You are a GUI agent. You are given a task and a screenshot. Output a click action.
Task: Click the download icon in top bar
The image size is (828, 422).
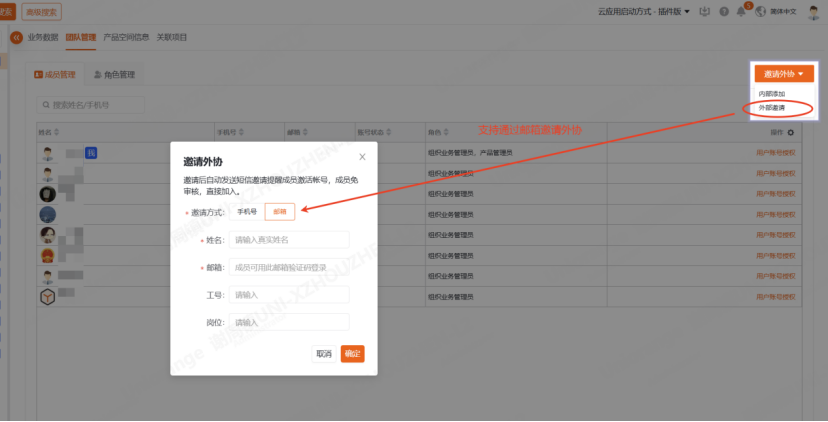pos(707,11)
